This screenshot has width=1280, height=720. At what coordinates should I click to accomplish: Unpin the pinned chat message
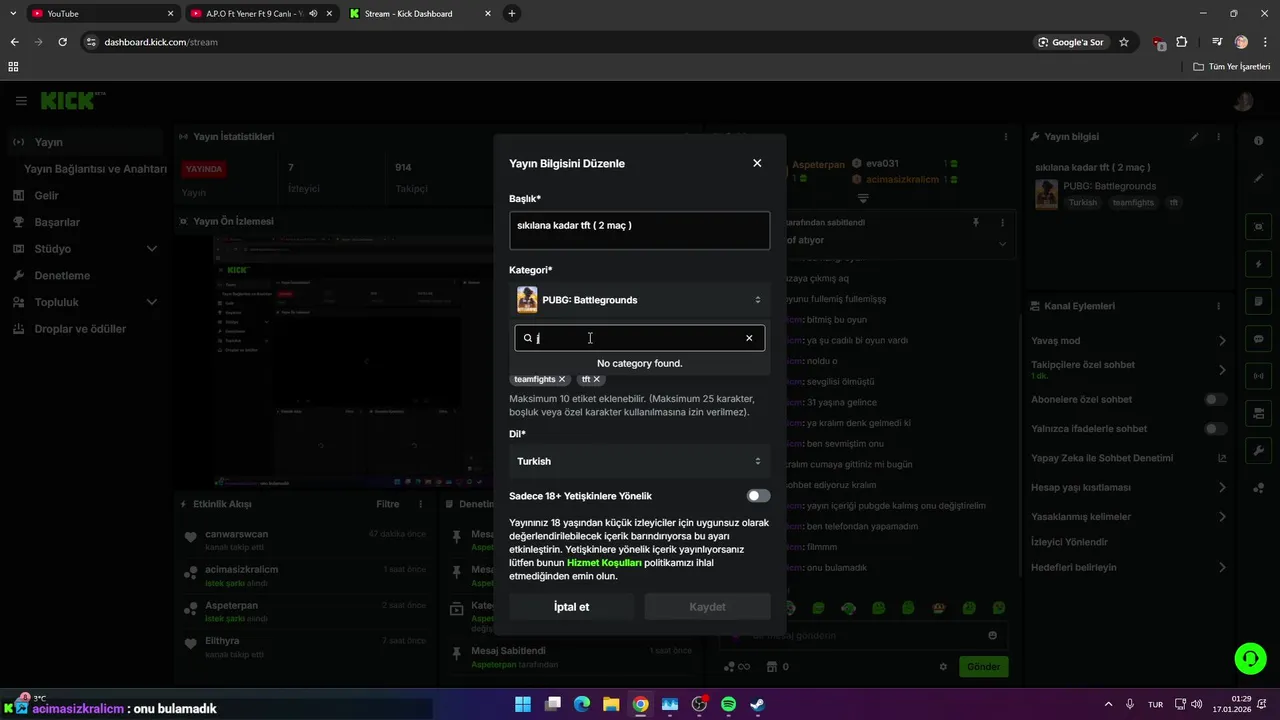click(x=976, y=223)
